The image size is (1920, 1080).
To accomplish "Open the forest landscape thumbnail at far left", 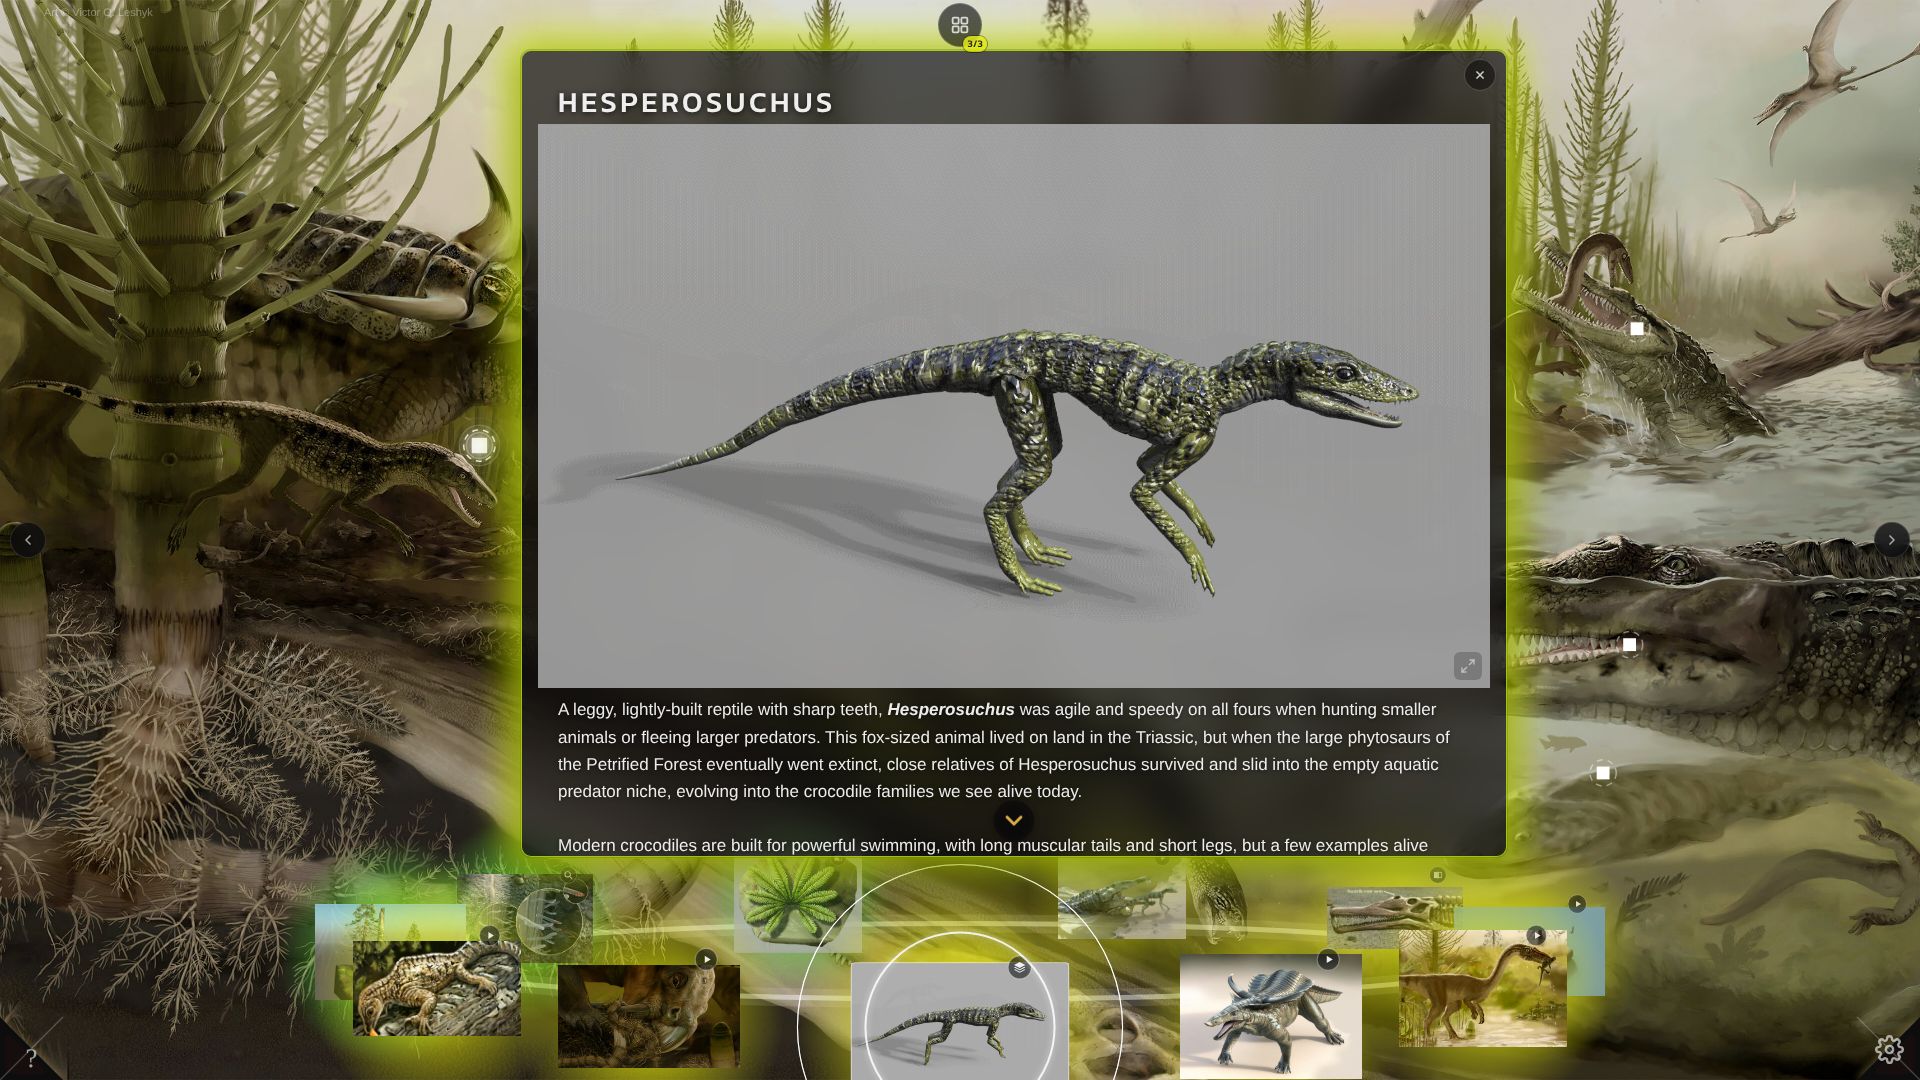I will (334, 951).
